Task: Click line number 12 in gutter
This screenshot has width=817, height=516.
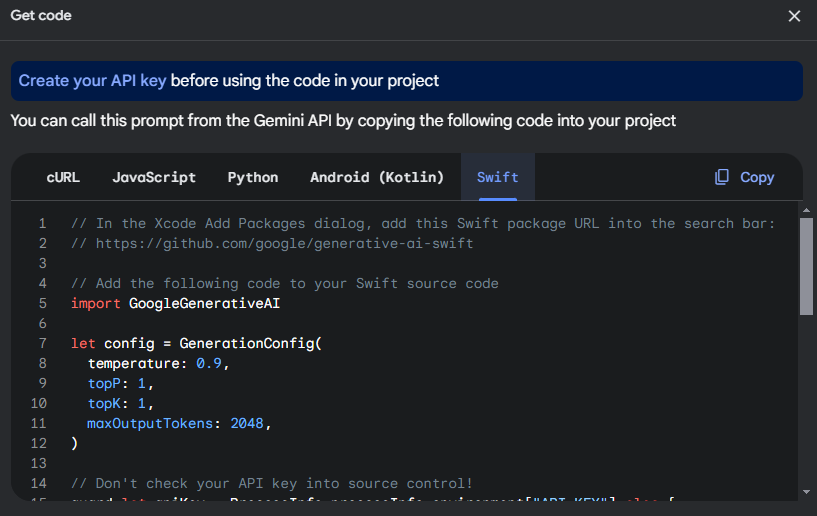Action: [39, 444]
